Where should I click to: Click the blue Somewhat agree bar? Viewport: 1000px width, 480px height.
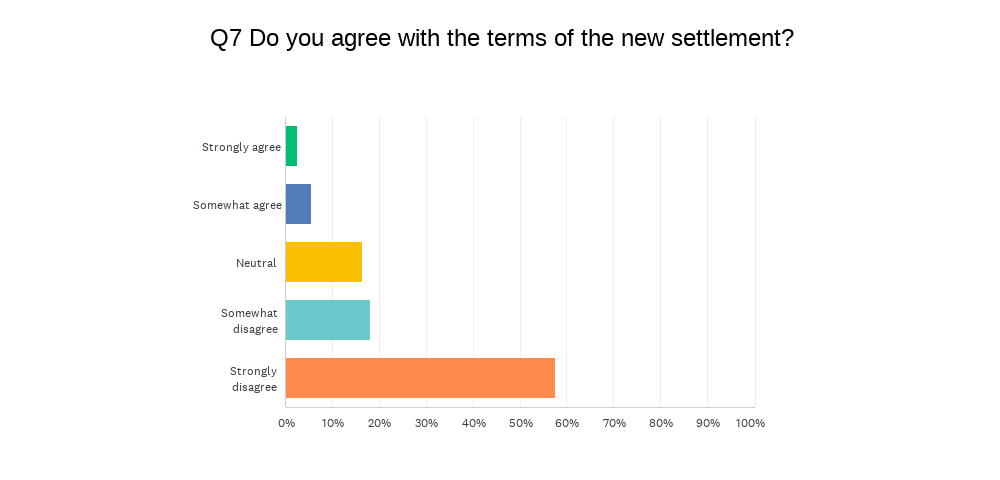coord(298,204)
